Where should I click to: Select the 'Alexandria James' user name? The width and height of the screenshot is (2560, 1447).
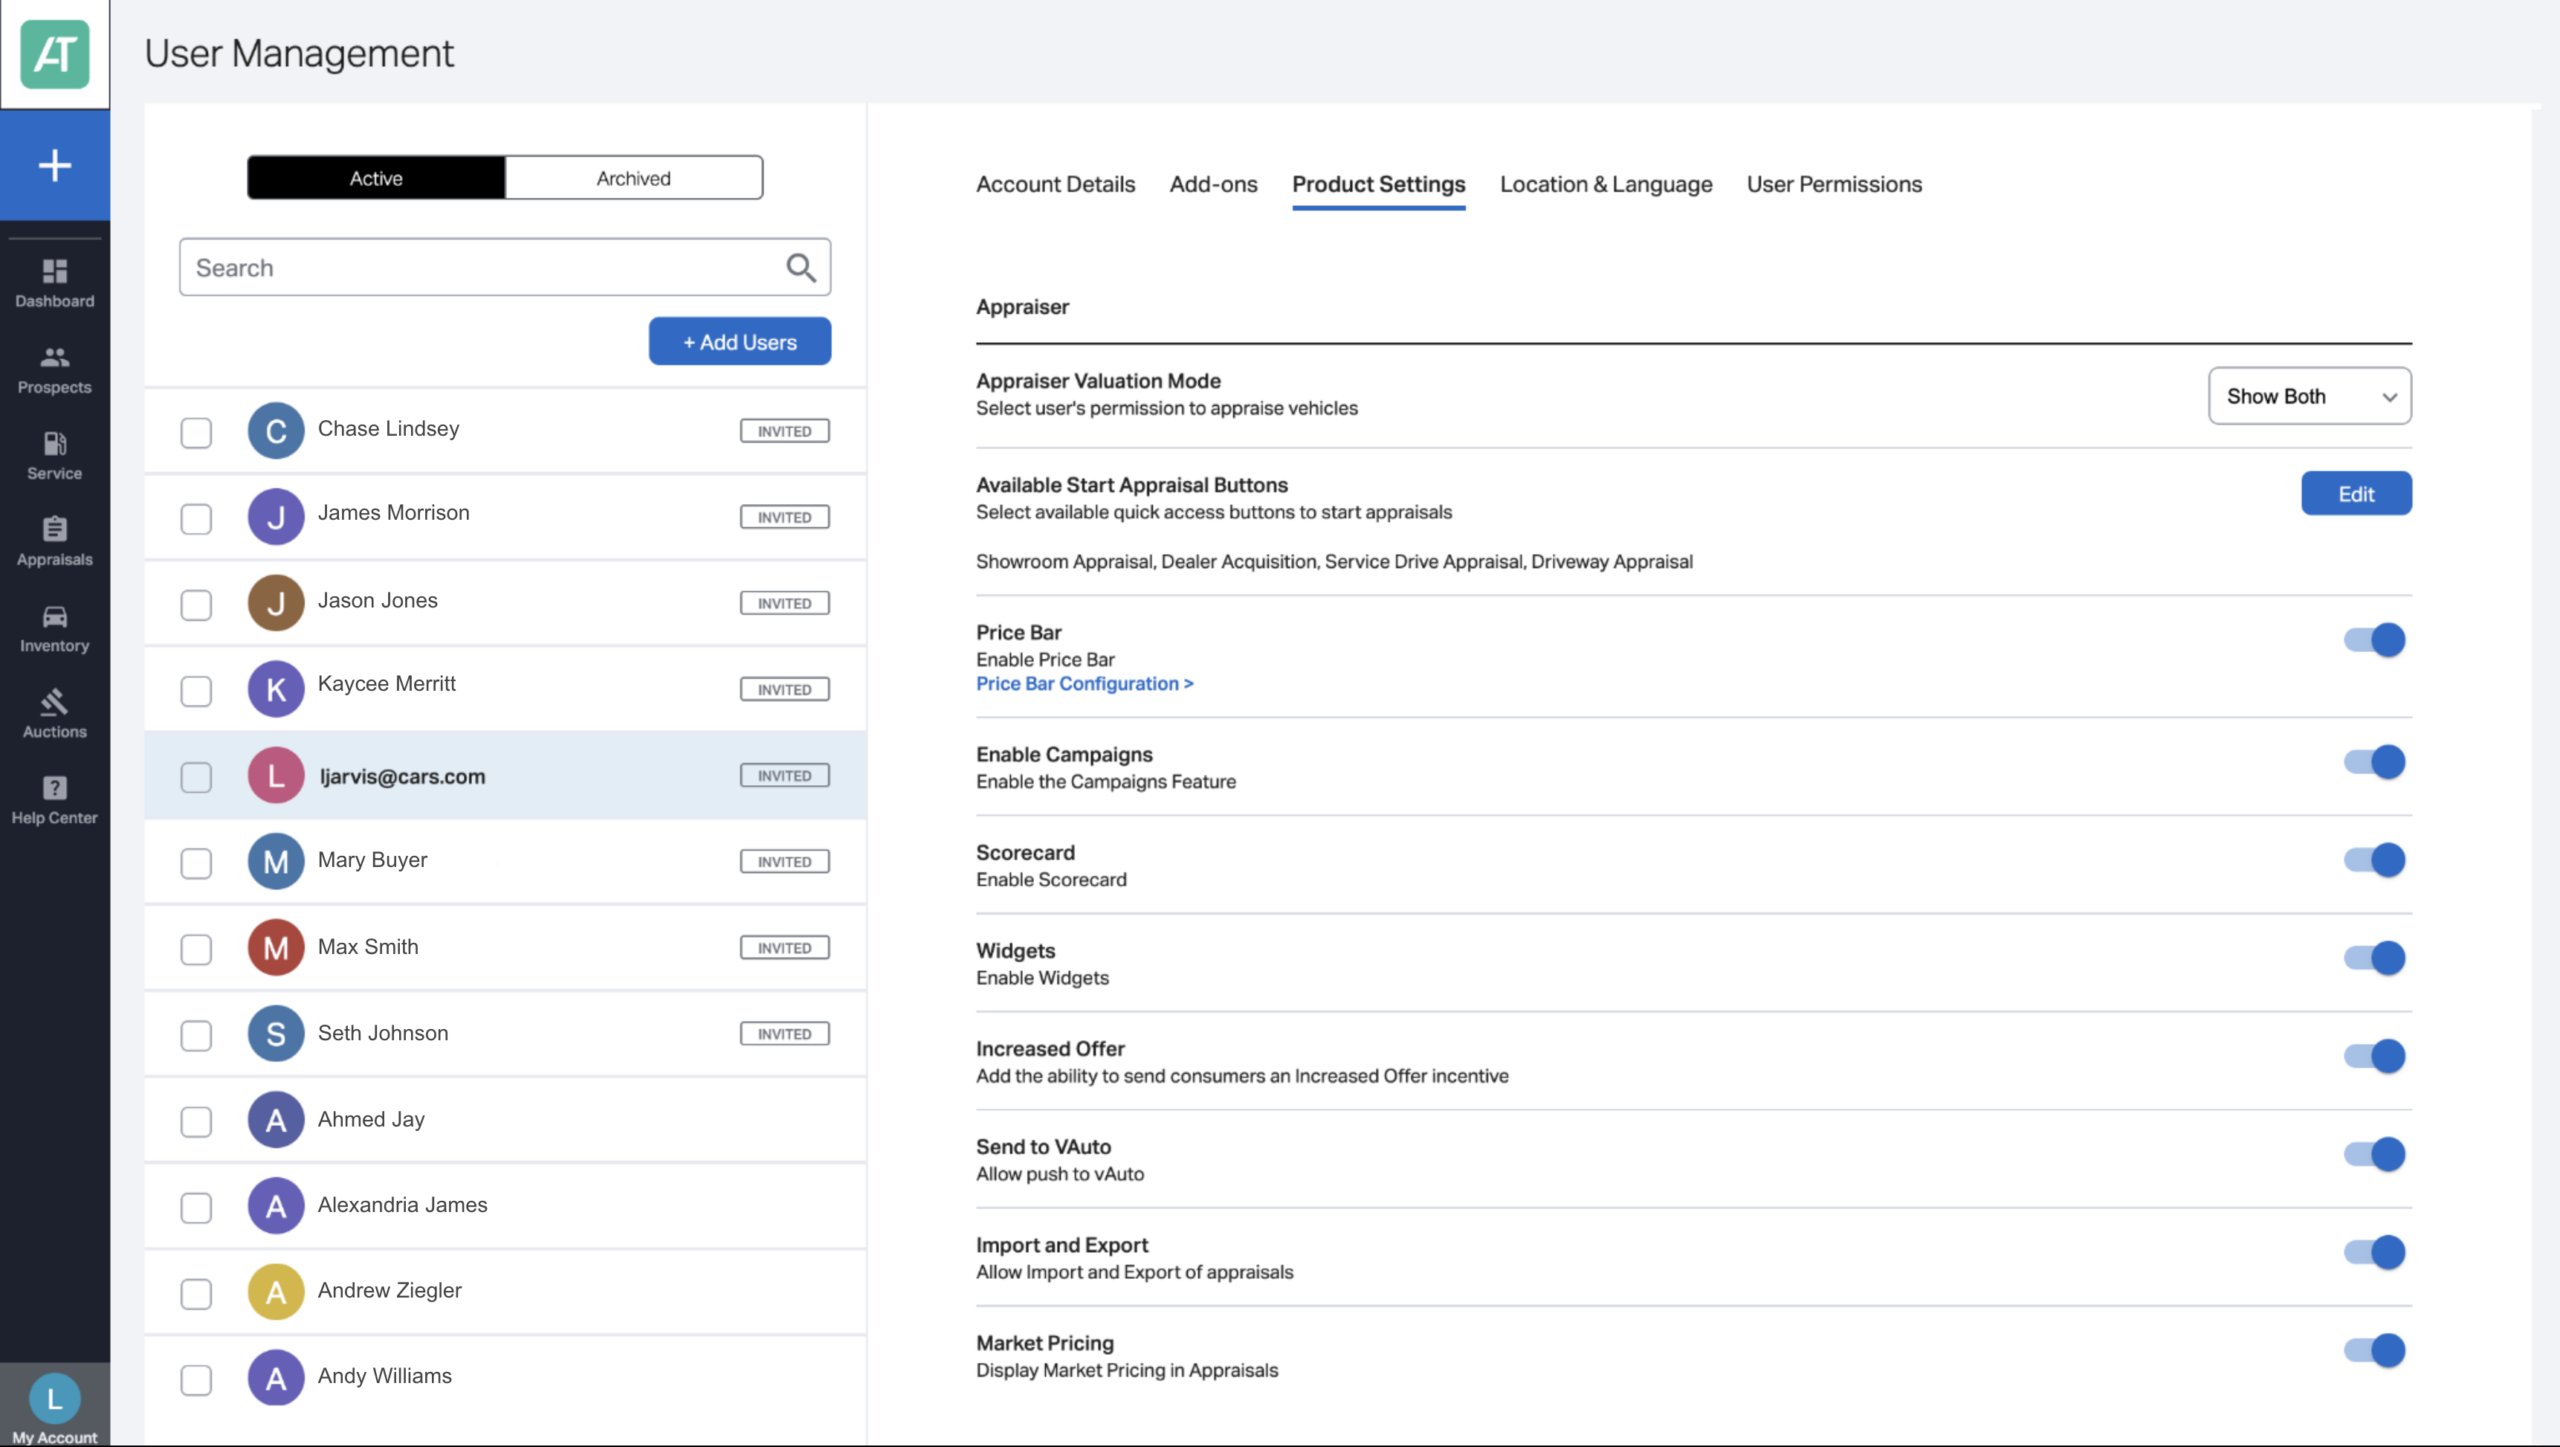403,1205
